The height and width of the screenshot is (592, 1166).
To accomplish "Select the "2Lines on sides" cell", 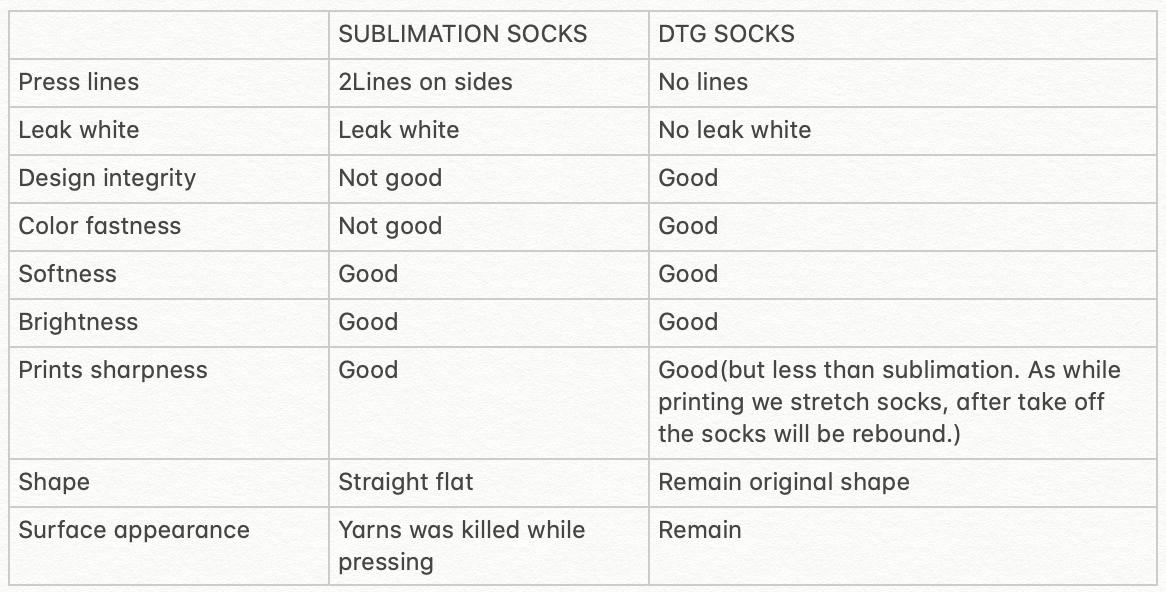I will [x=425, y=82].
